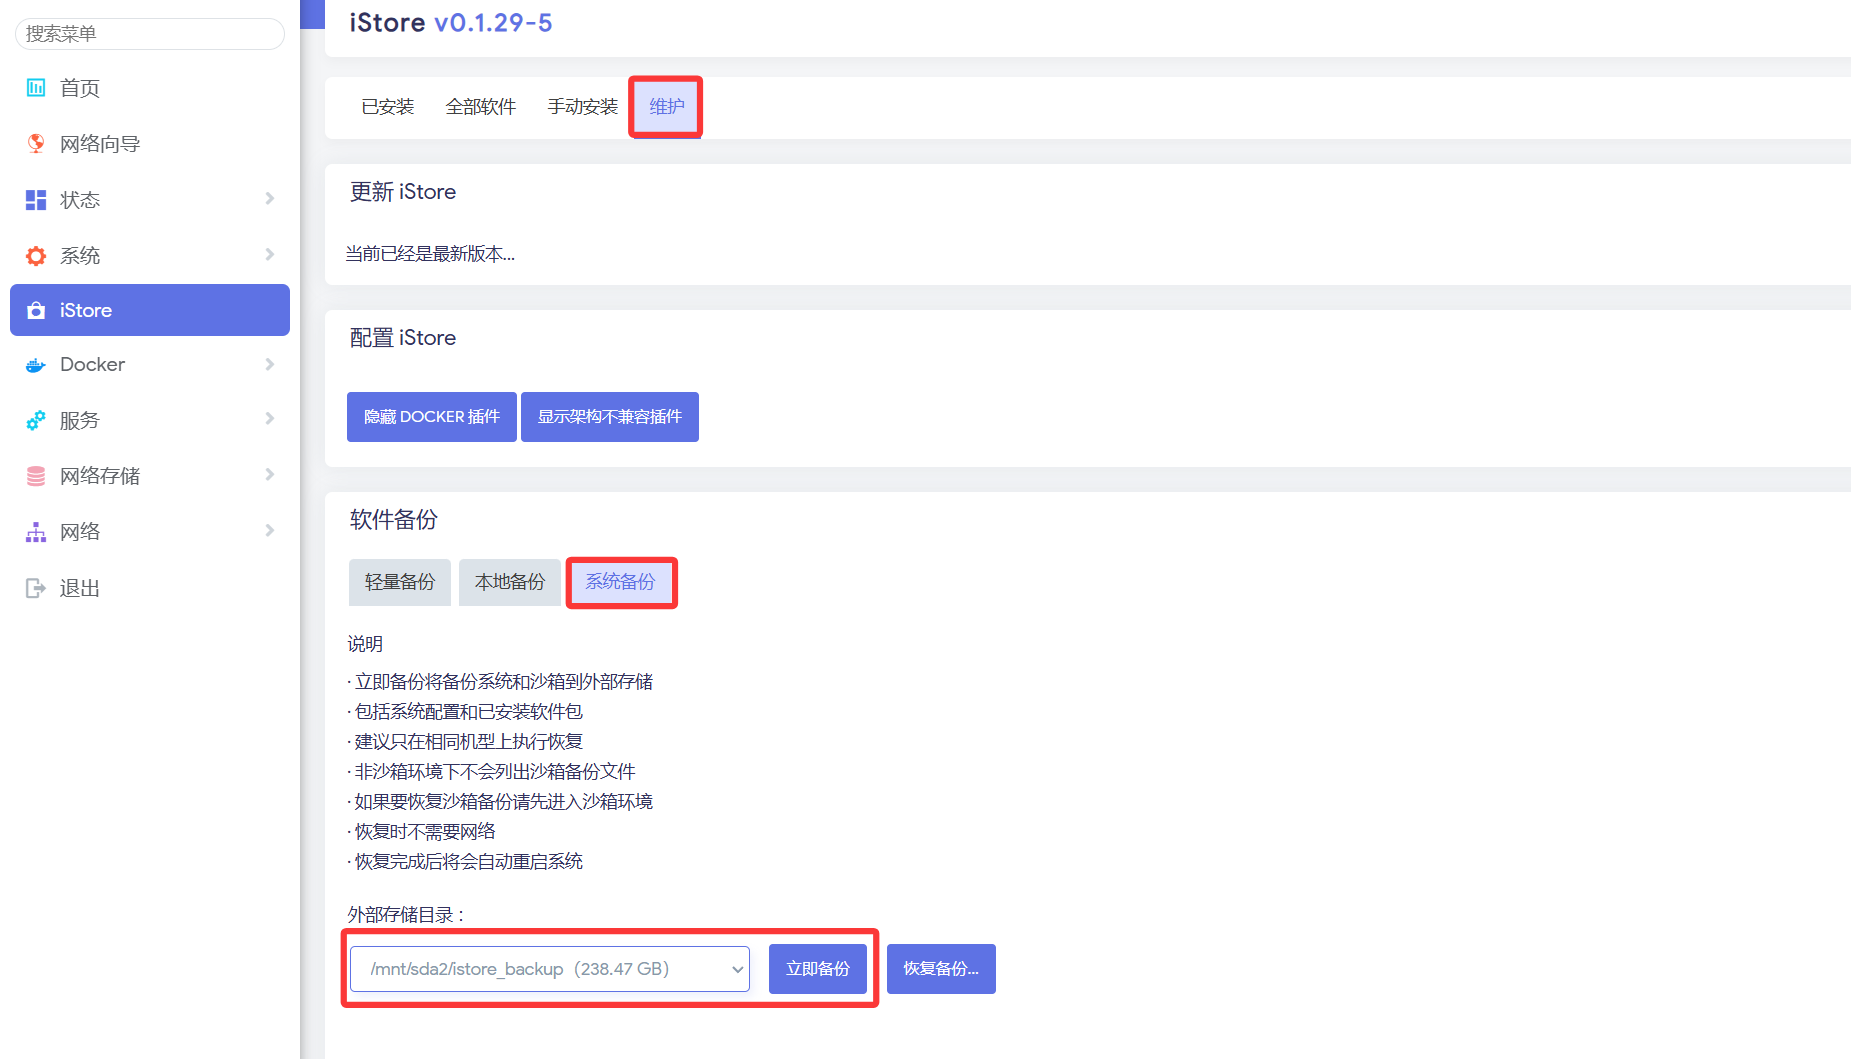Toggle the Hide DOCKER plugins (隐藏 DOCKER 插件) button

(x=431, y=417)
